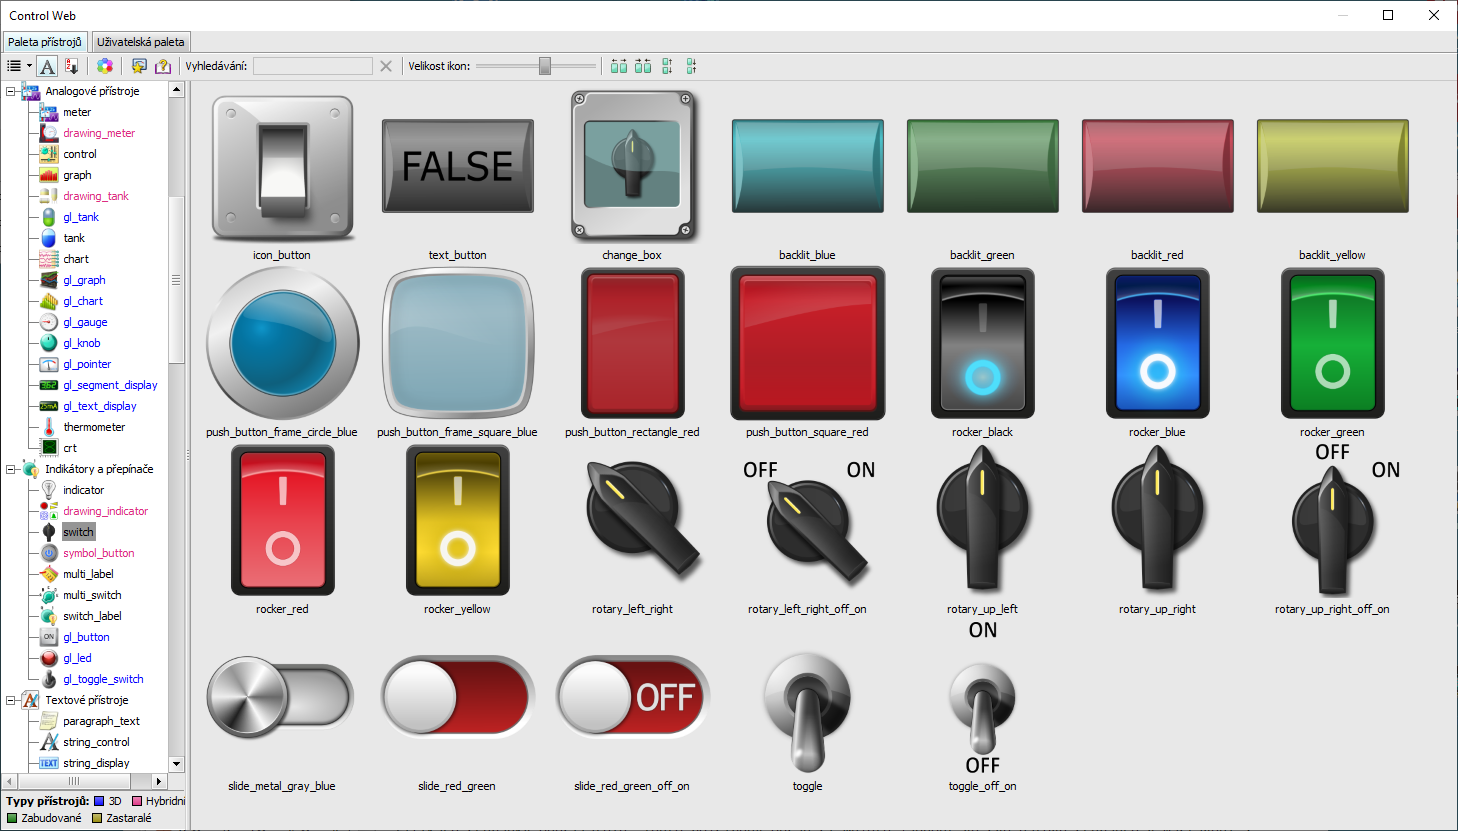Screen dimensions: 1458x831
Task: Click the Velikost ikon slider handle
Action: tap(545, 66)
